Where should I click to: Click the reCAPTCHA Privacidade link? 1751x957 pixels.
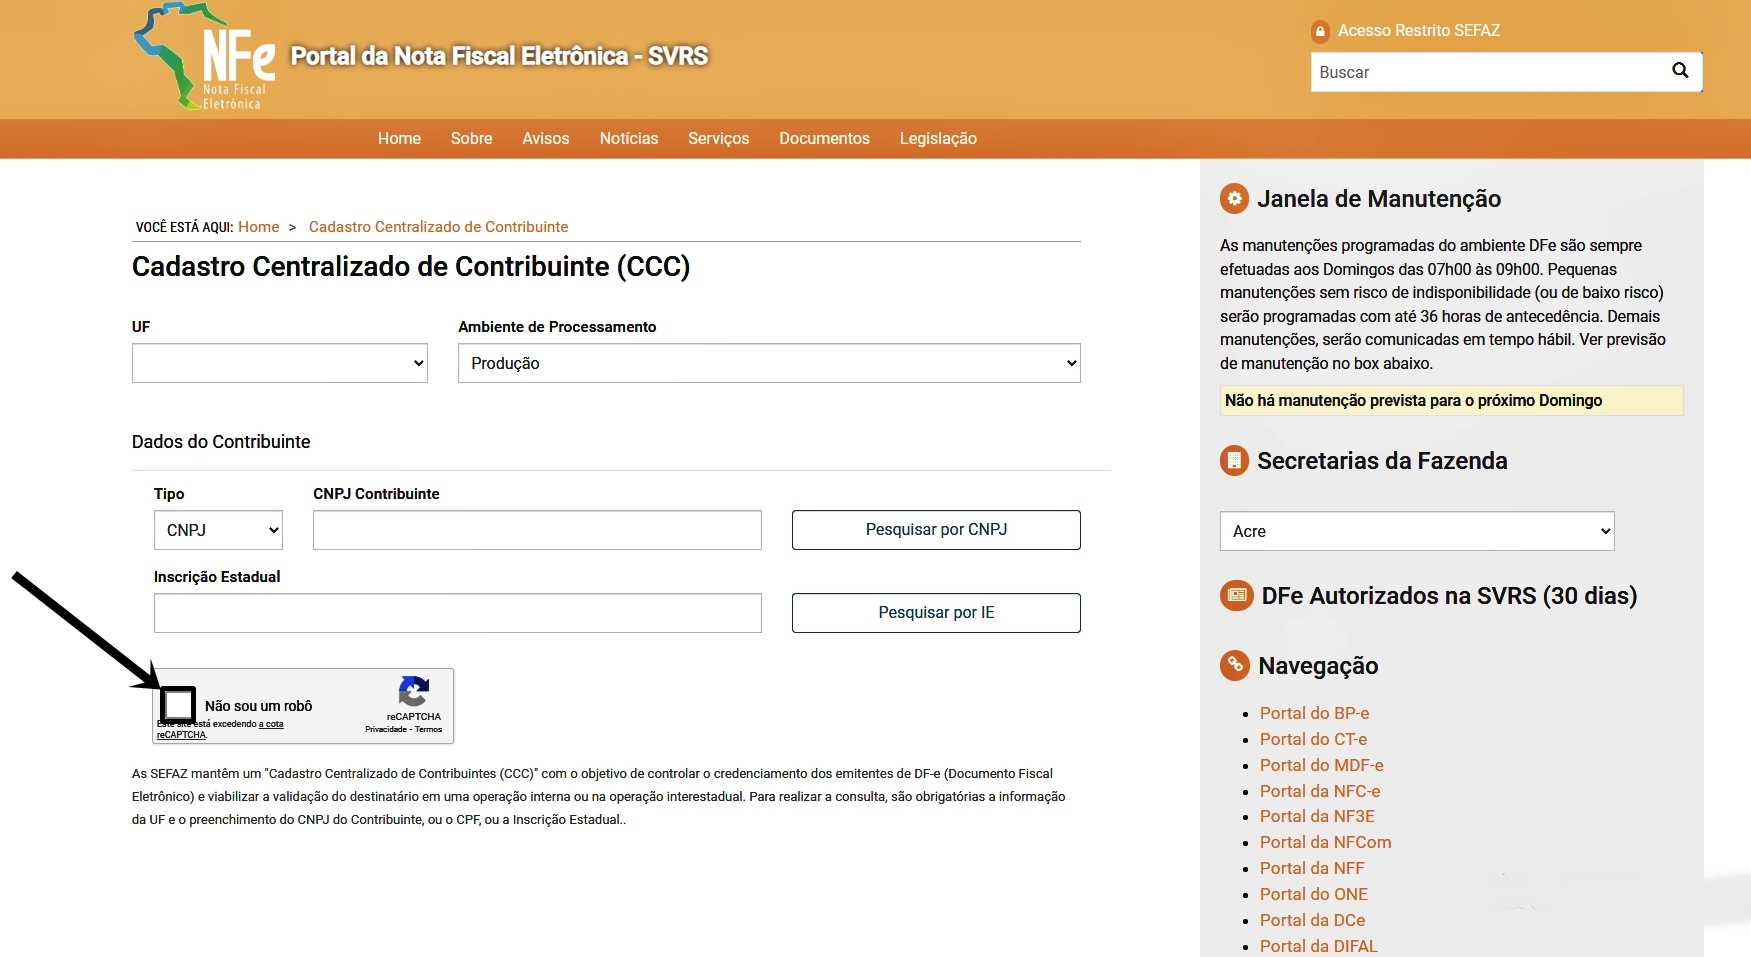pos(386,730)
